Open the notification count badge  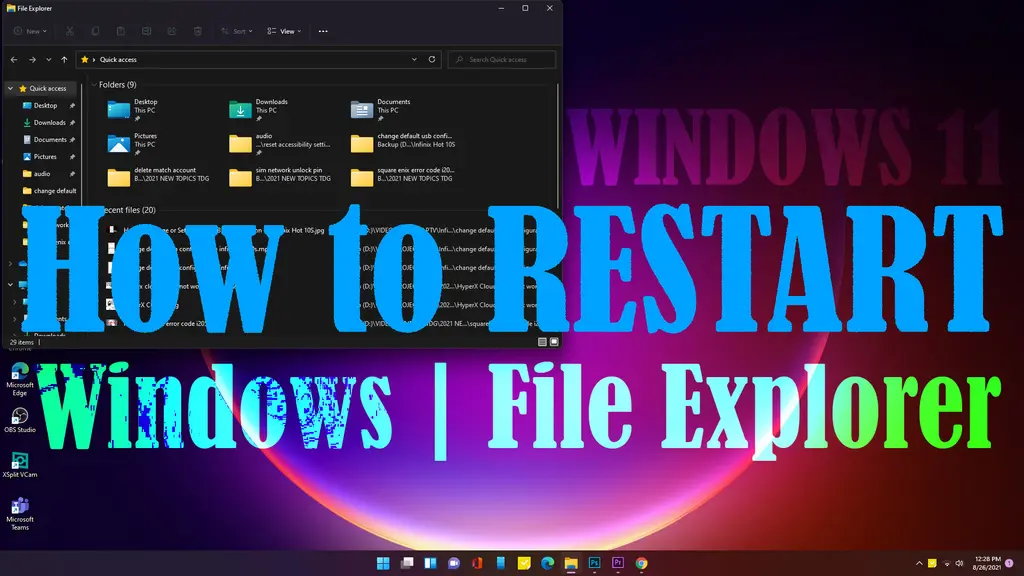coord(1010,563)
